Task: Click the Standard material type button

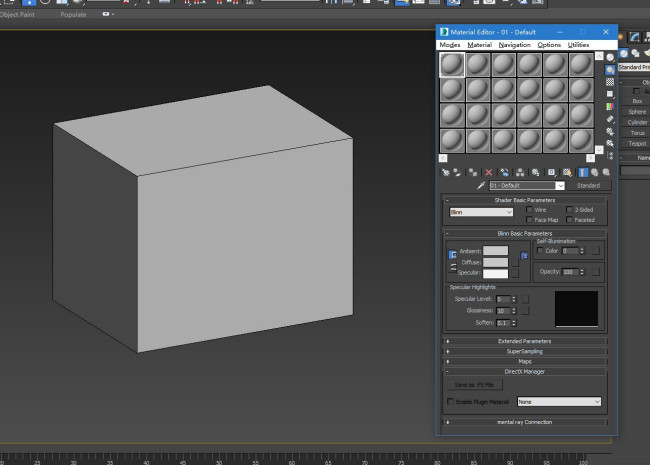Action: pyautogui.click(x=588, y=185)
